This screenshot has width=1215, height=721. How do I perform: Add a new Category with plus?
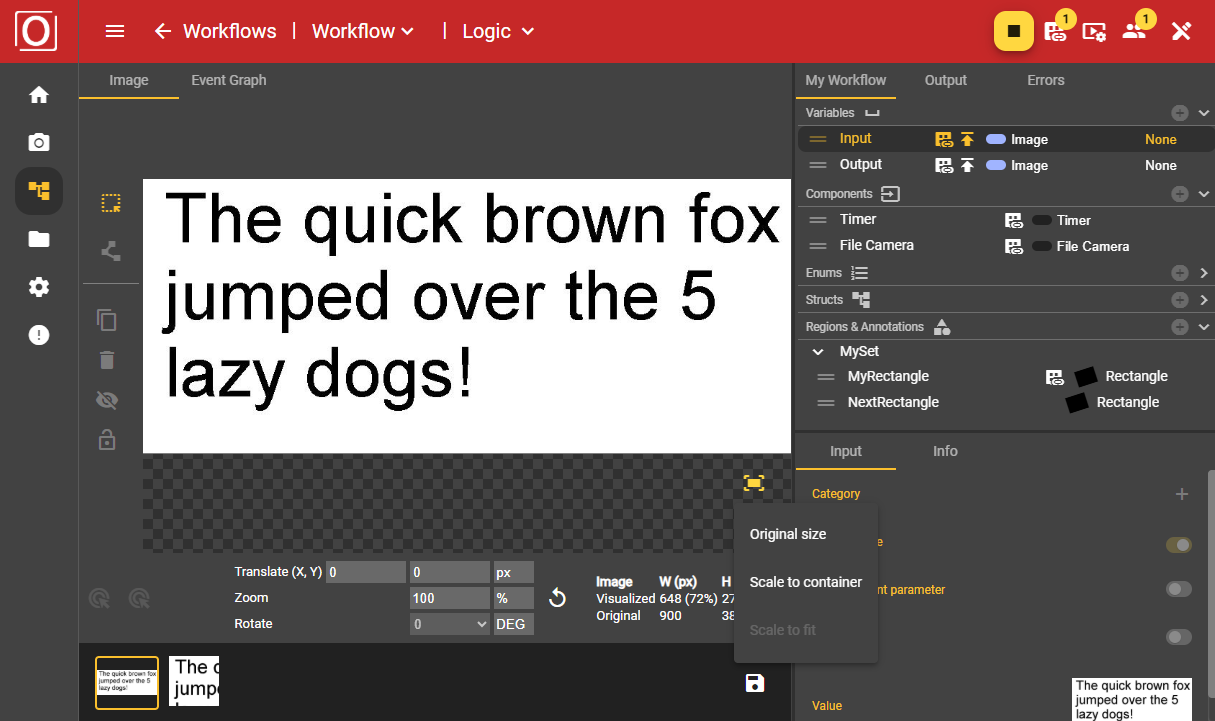click(x=1182, y=494)
